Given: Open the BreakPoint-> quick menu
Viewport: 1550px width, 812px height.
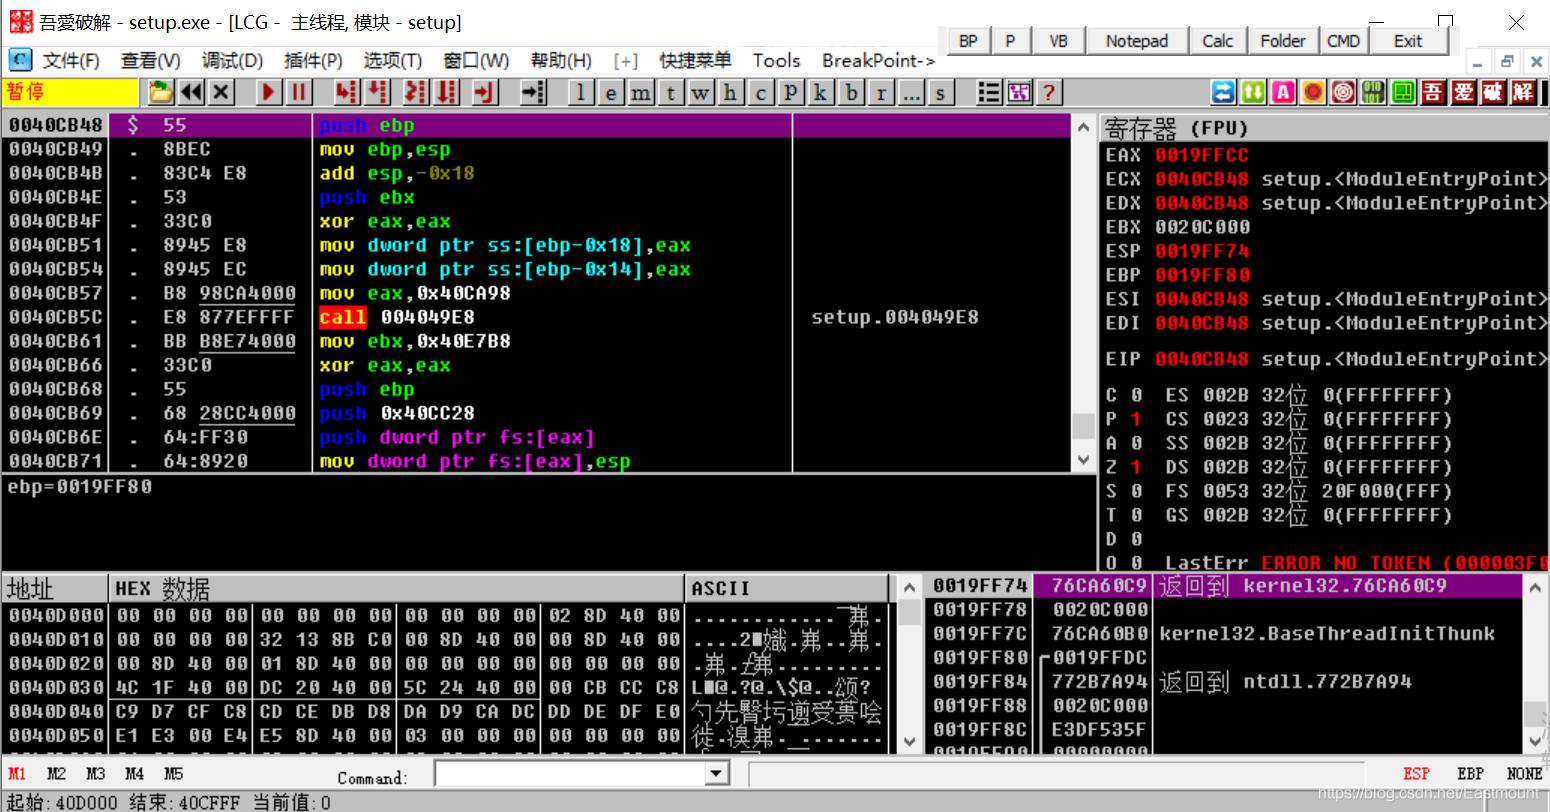Looking at the screenshot, I should tap(878, 60).
